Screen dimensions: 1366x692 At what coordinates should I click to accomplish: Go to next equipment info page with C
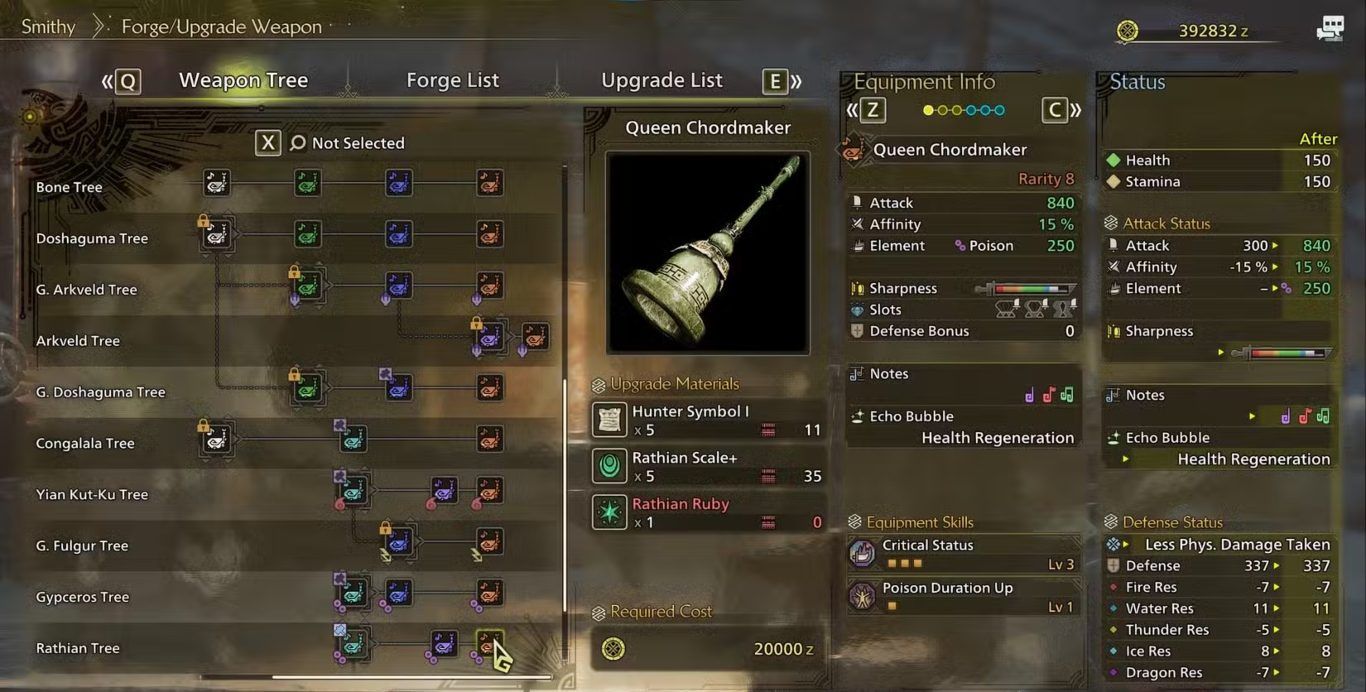(x=1055, y=110)
